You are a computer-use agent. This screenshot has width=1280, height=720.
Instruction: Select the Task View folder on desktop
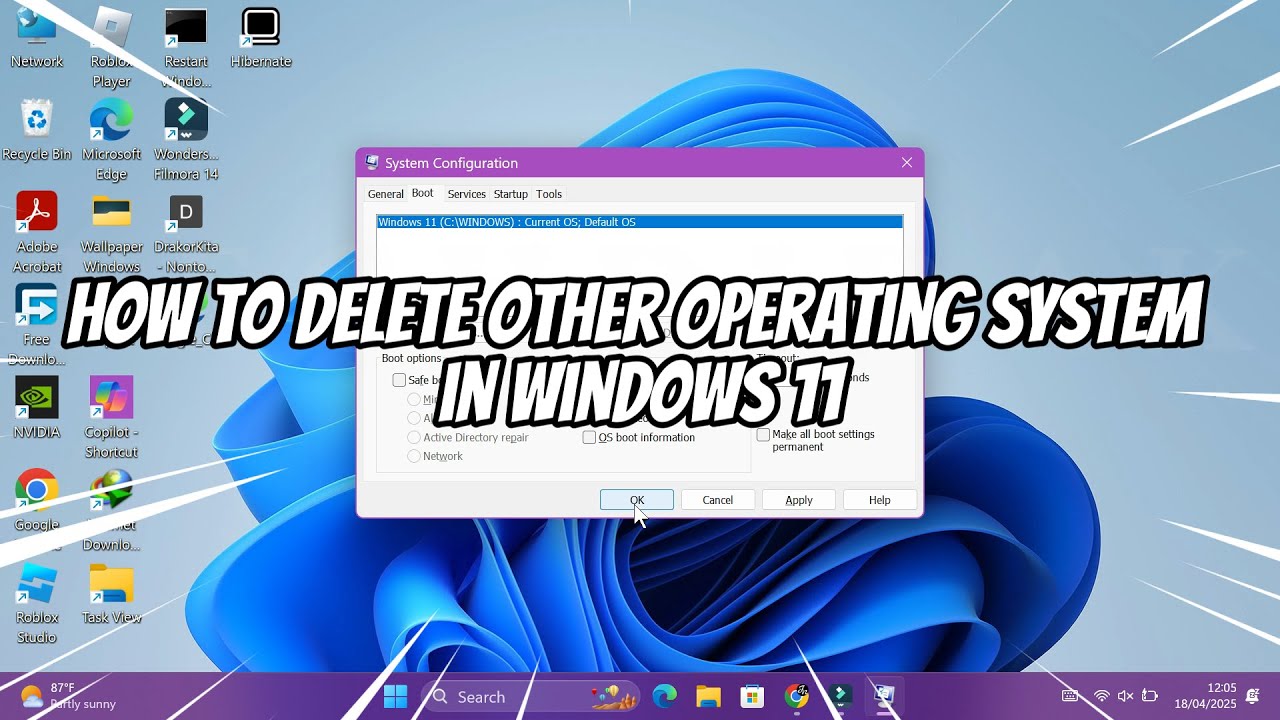click(x=111, y=595)
